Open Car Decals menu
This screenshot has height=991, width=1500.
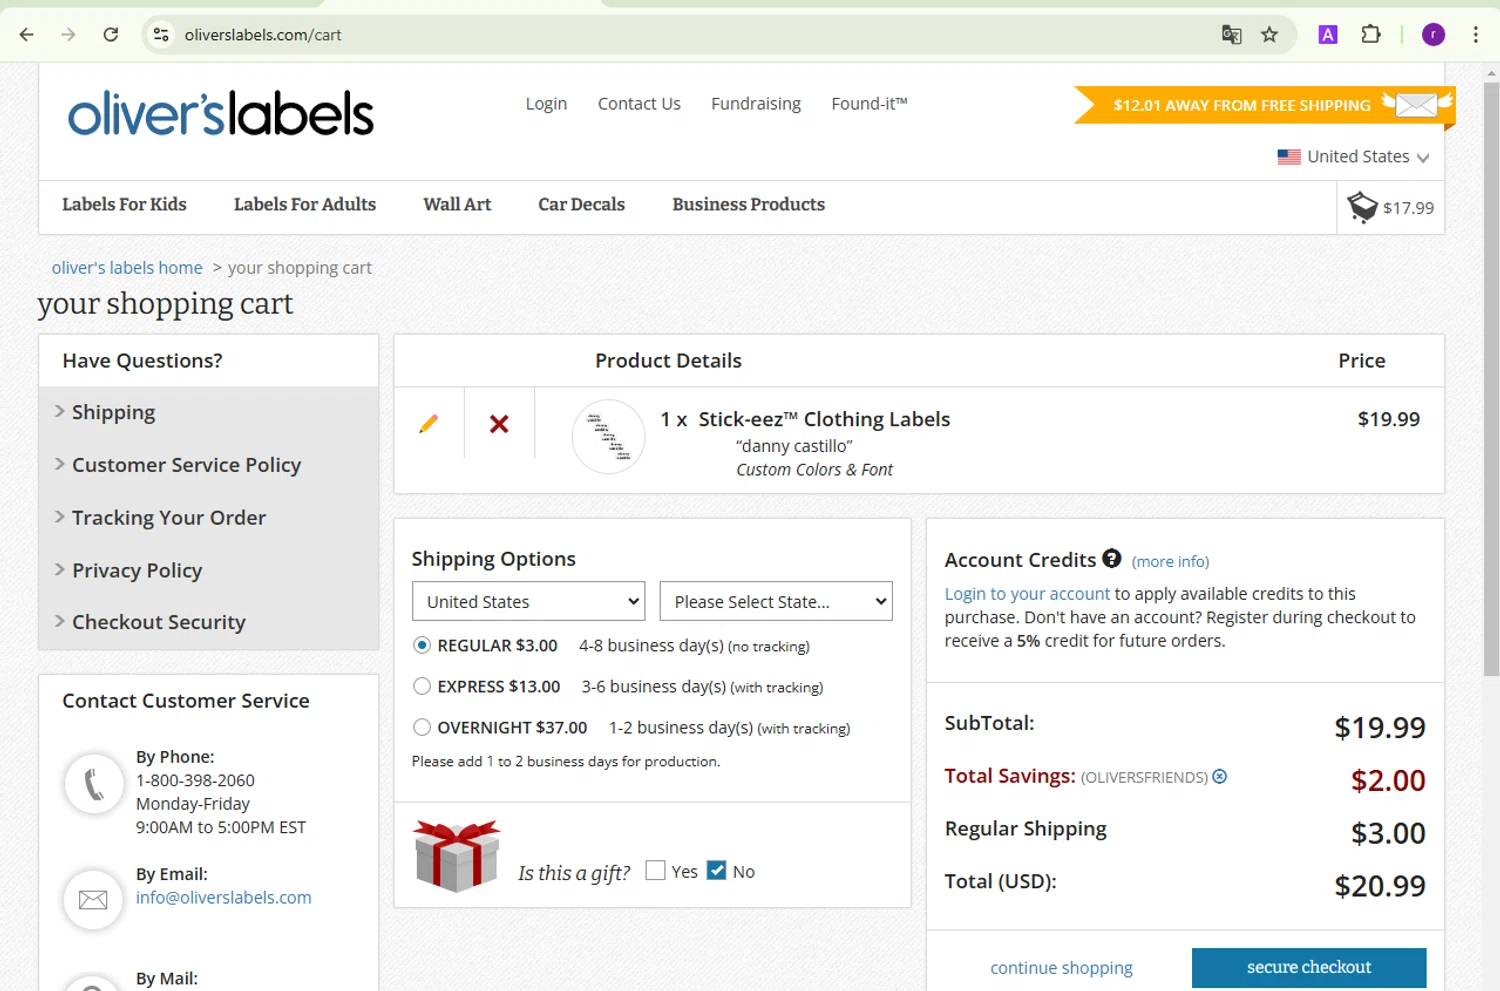coord(581,205)
